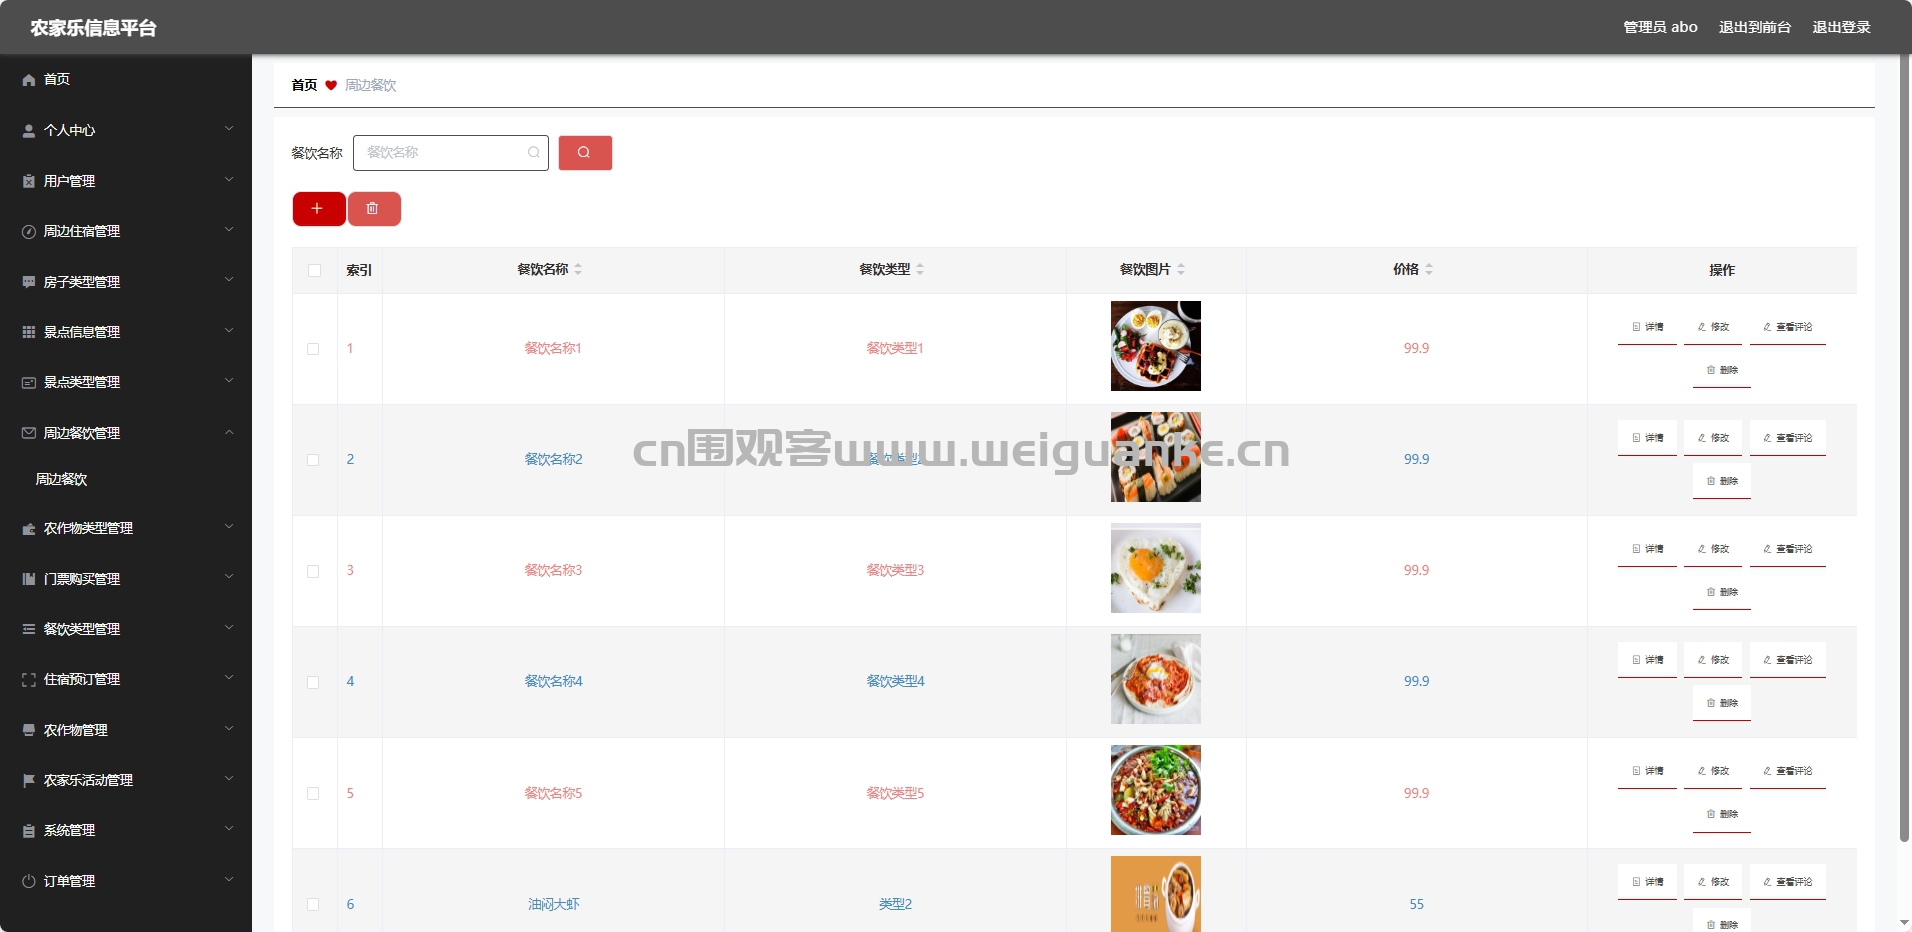1912x932 pixels.
Task: Click 删除 for 餐饮名称5 row
Action: pos(1722,814)
